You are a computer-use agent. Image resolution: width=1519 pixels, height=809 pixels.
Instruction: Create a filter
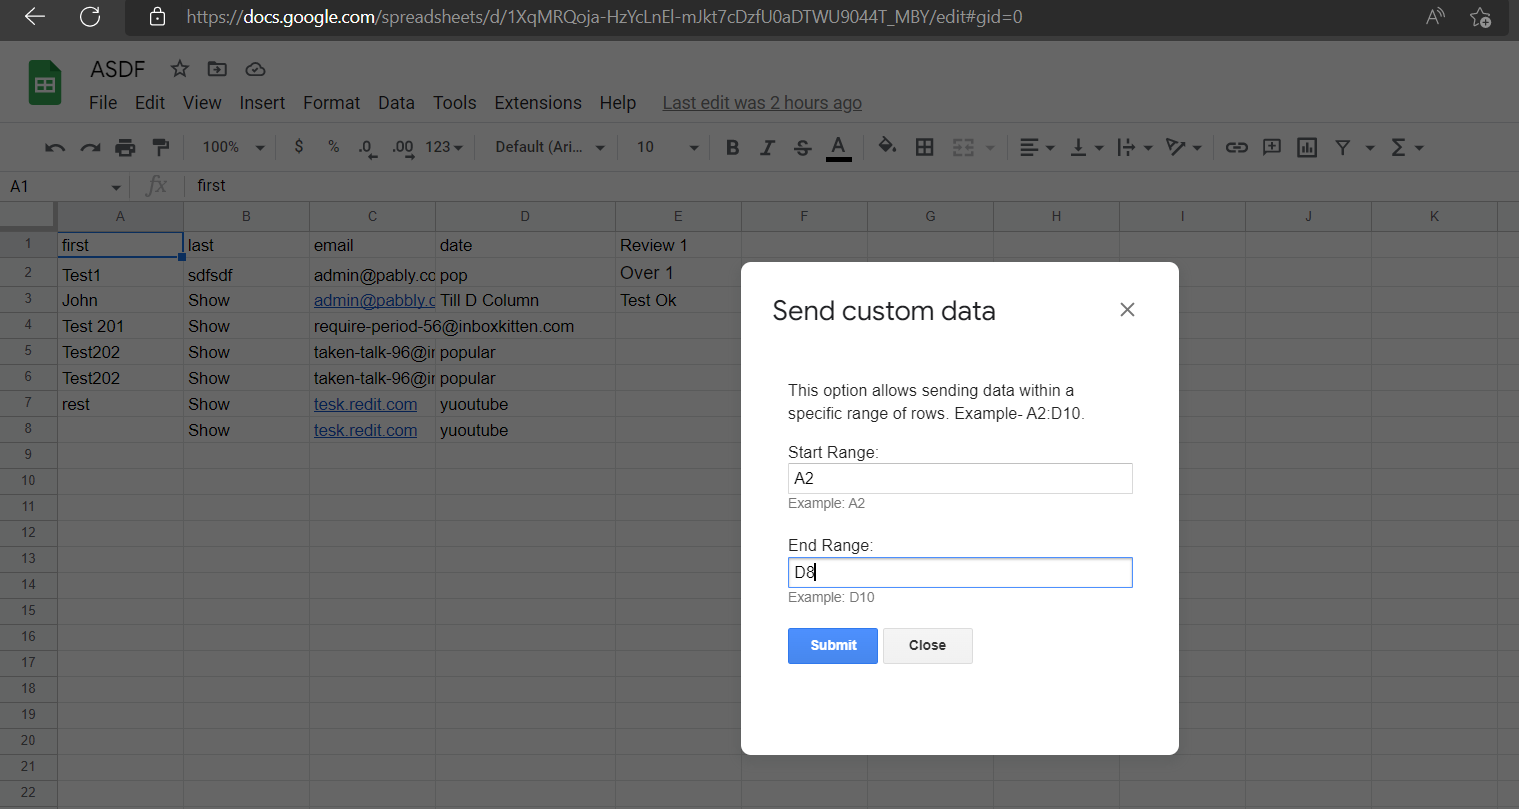(1343, 147)
